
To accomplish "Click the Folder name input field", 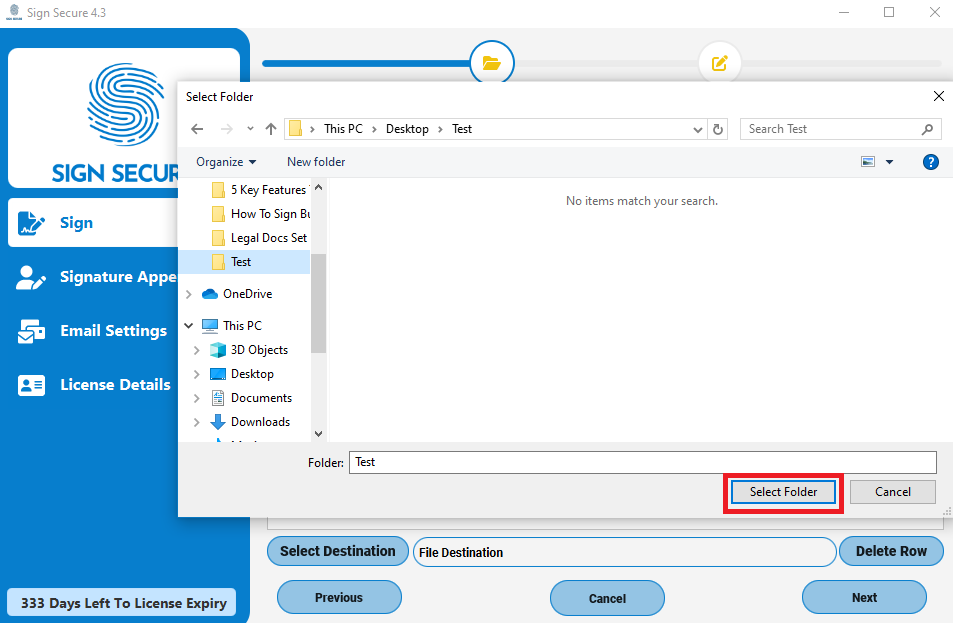I will [642, 463].
